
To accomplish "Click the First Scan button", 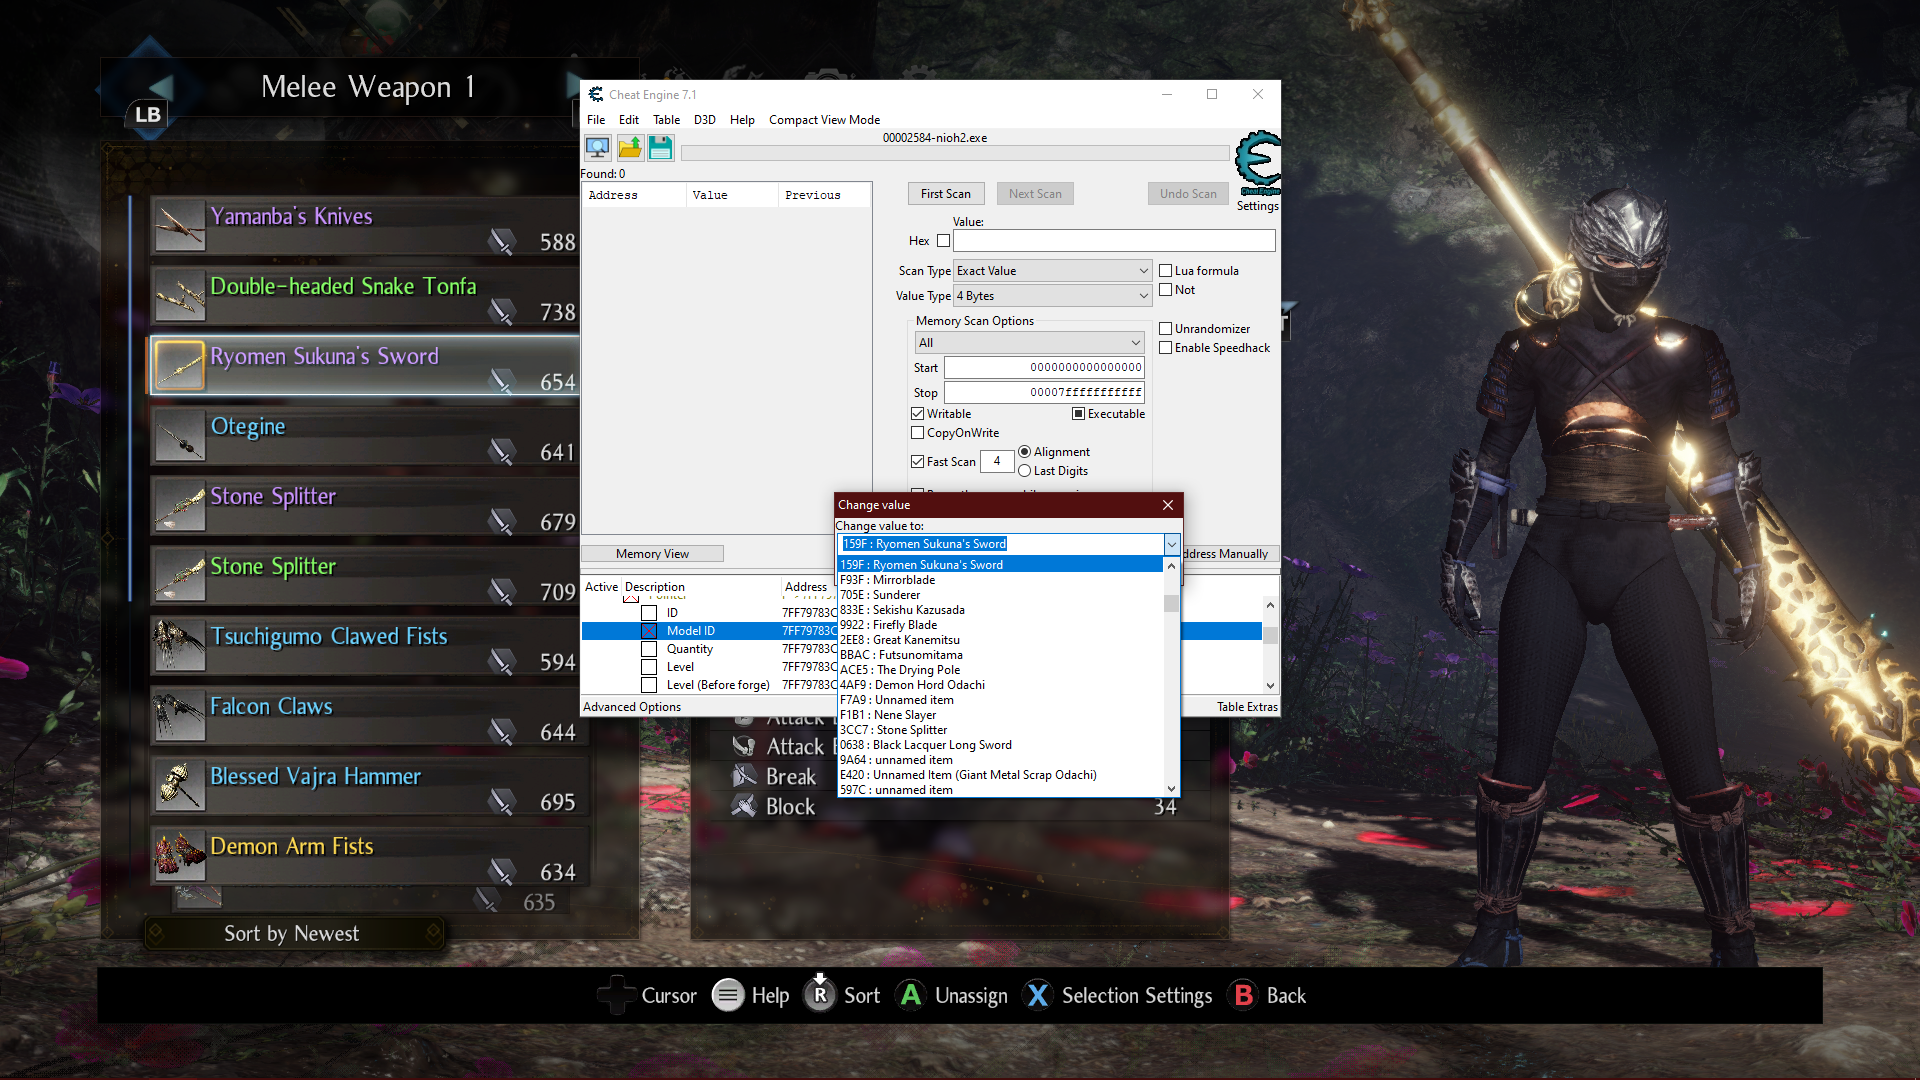I will point(946,194).
